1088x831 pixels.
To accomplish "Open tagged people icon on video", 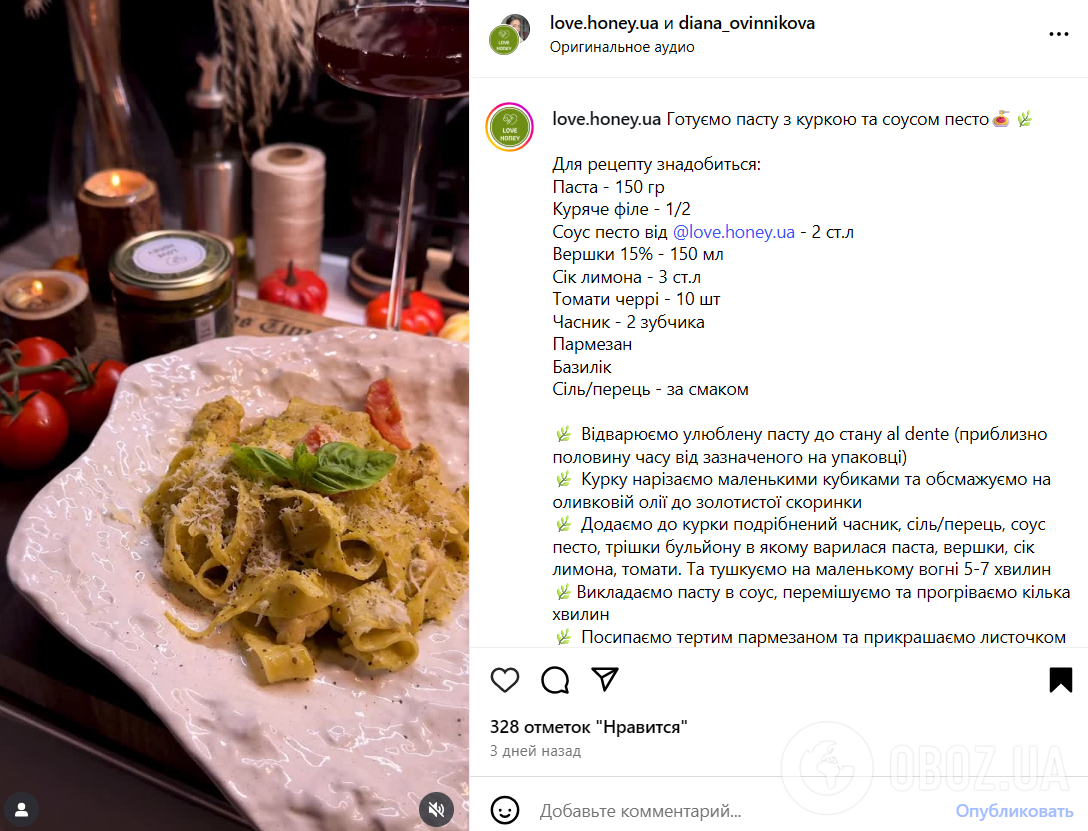I will click(22, 809).
